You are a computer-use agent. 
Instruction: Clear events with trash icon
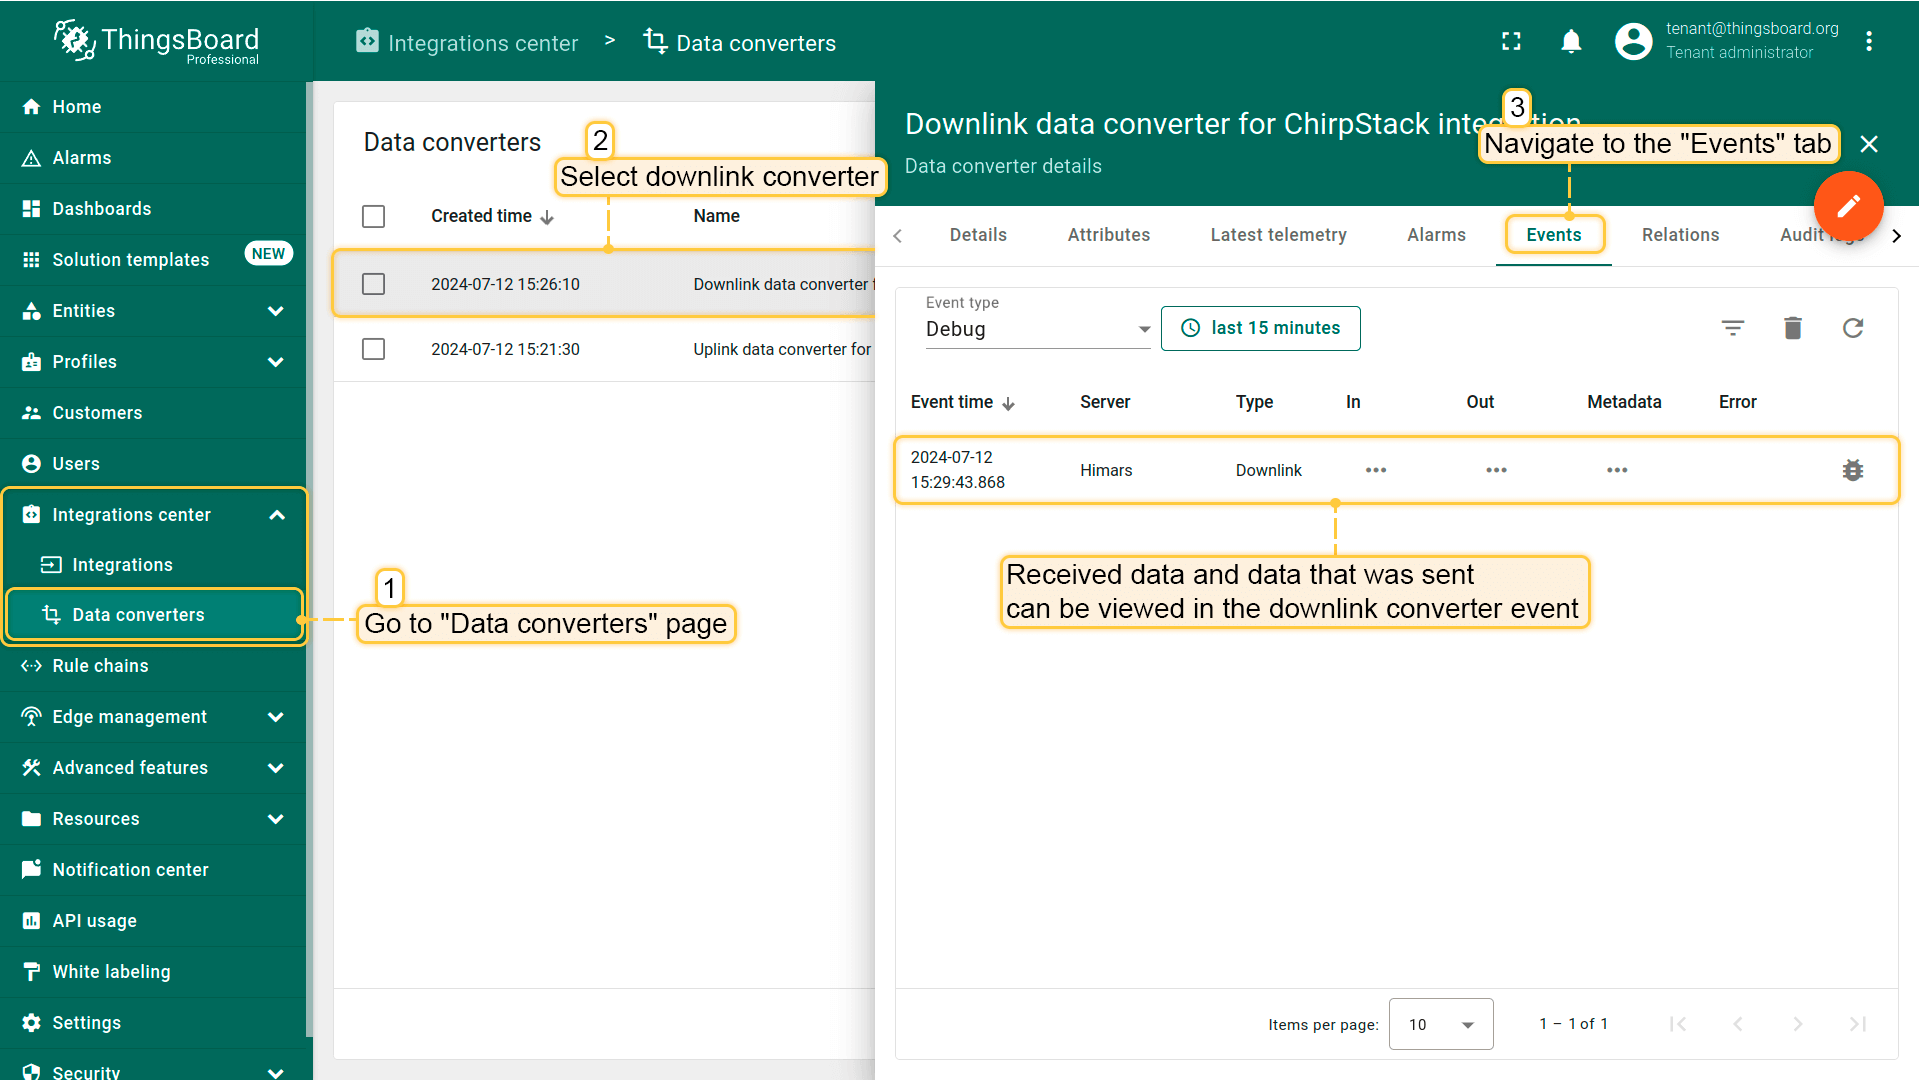1792,328
